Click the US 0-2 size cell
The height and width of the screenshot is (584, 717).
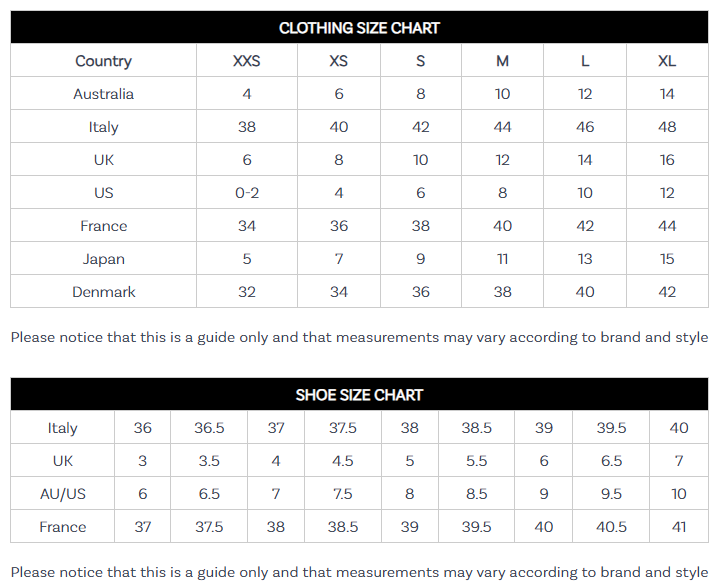(247, 193)
